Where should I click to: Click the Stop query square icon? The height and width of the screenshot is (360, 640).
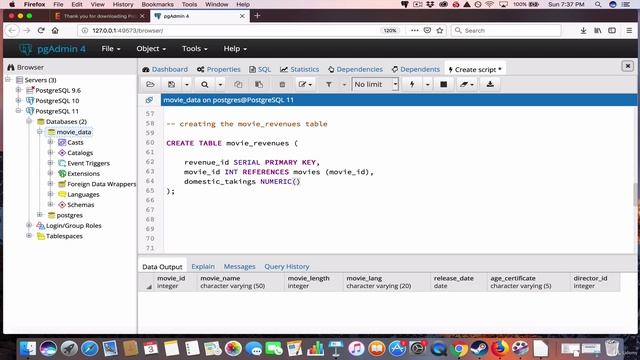tap(444, 84)
